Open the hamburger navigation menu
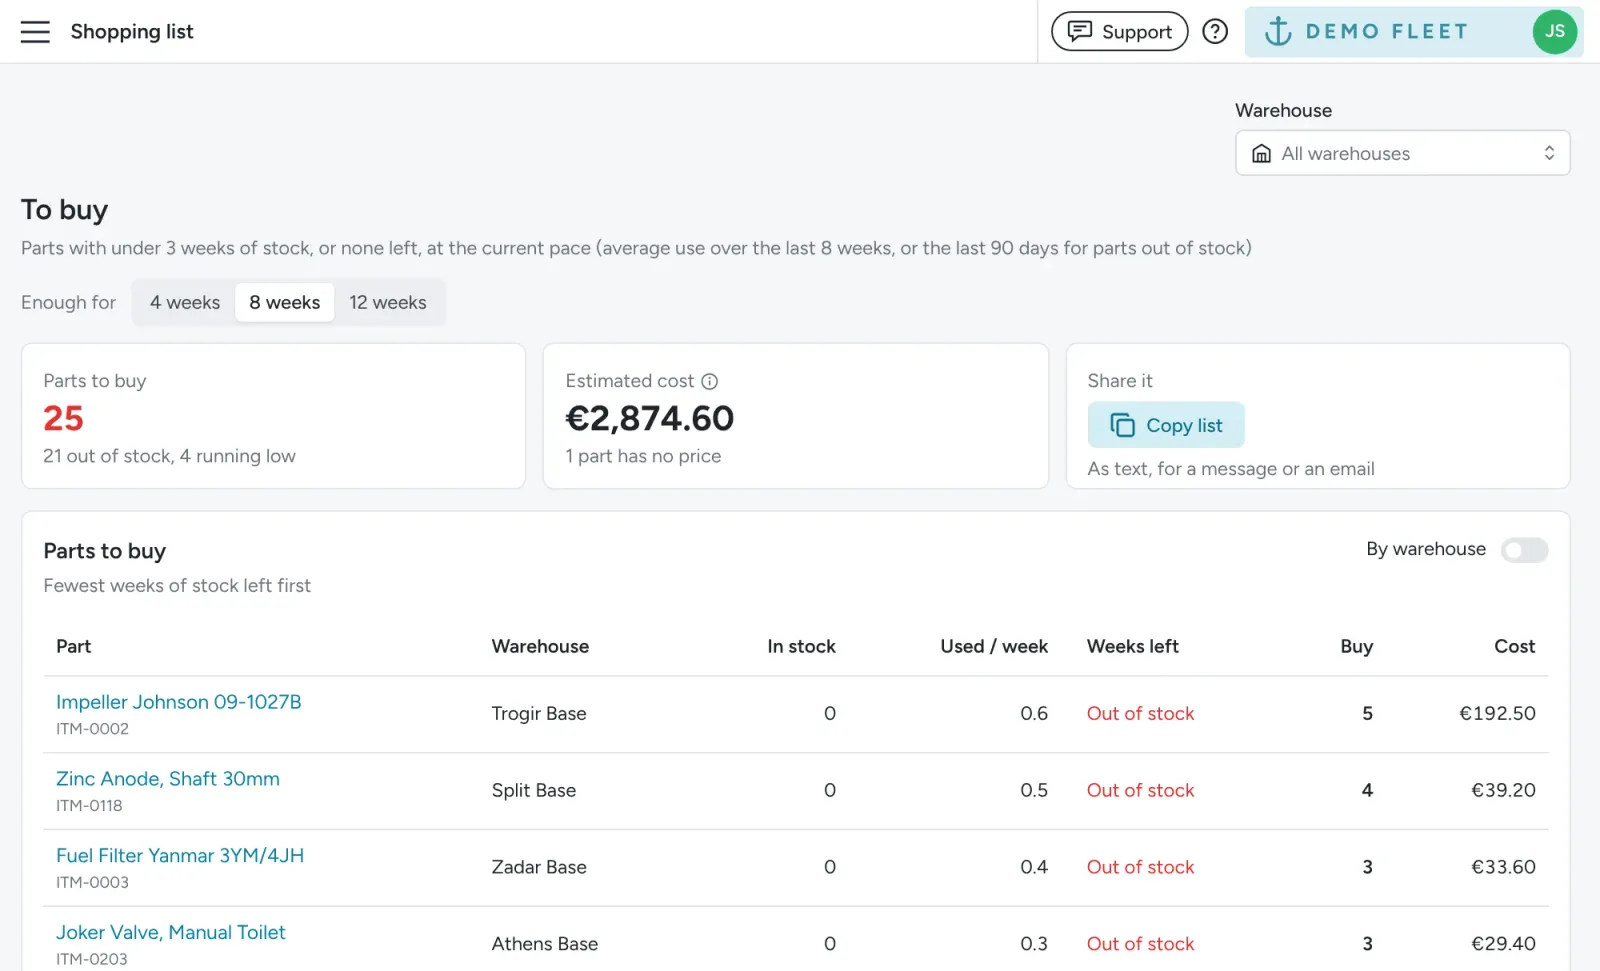This screenshot has height=971, width=1600. tap(35, 32)
